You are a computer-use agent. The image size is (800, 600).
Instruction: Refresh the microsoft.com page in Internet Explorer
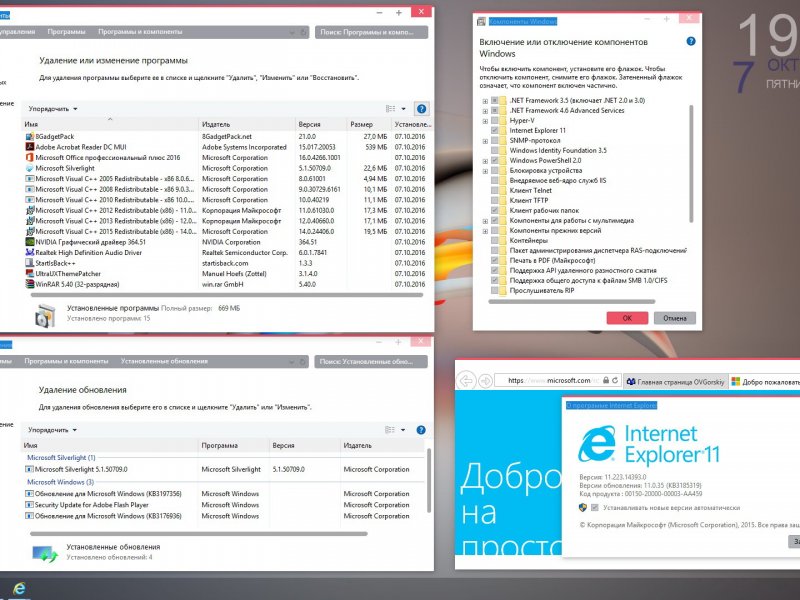(x=615, y=381)
